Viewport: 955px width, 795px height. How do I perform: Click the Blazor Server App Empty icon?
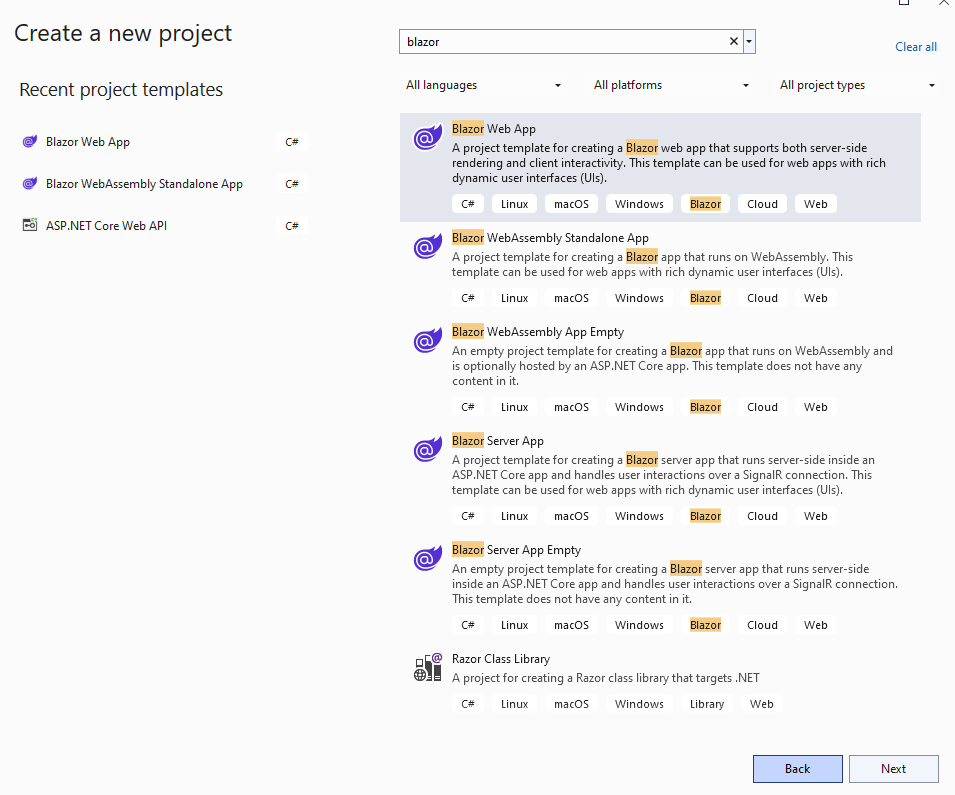(x=428, y=558)
